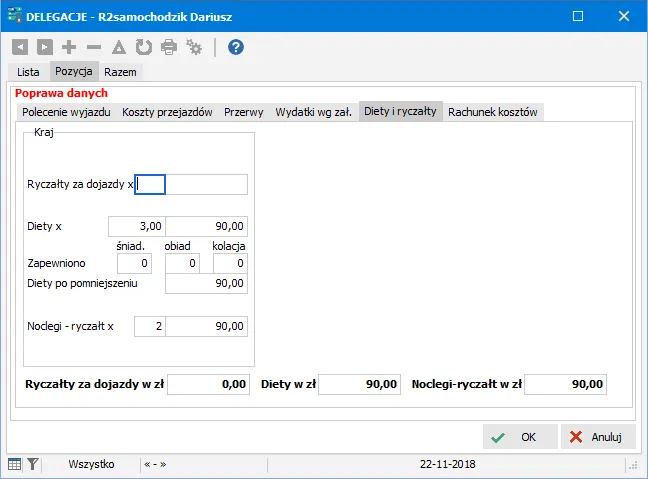The image size is (648, 479).
Task: Click the table grid icon in status bar
Action: tap(14, 464)
